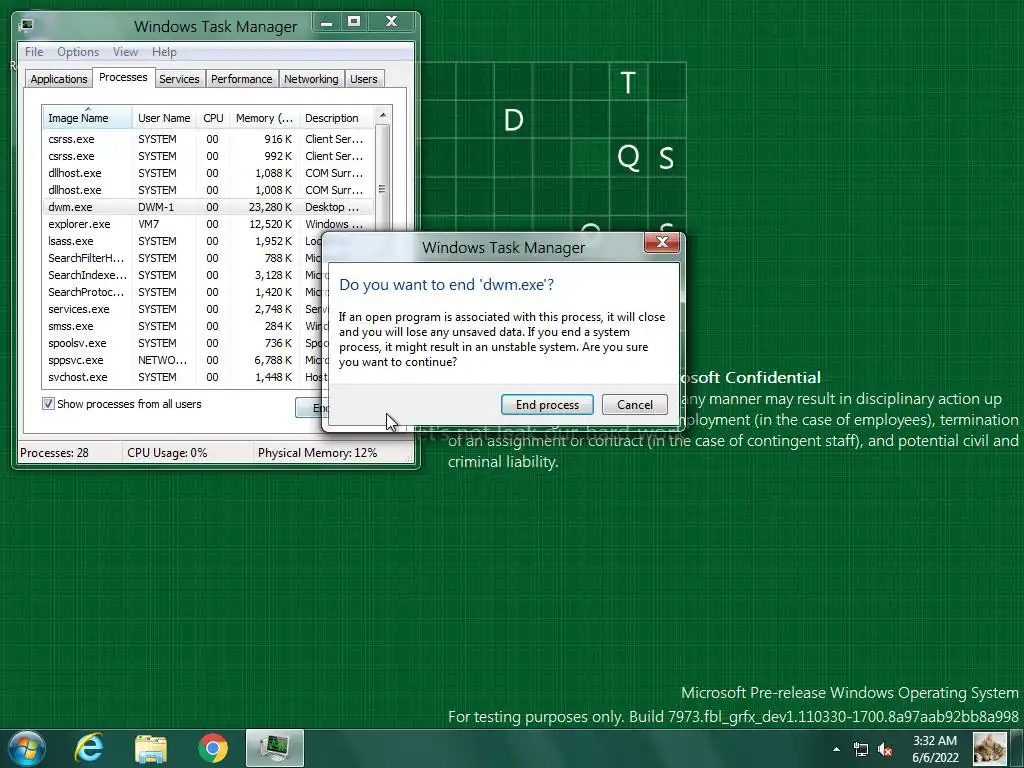Click Physical Memory: 12% status entry

pyautogui.click(x=317, y=453)
